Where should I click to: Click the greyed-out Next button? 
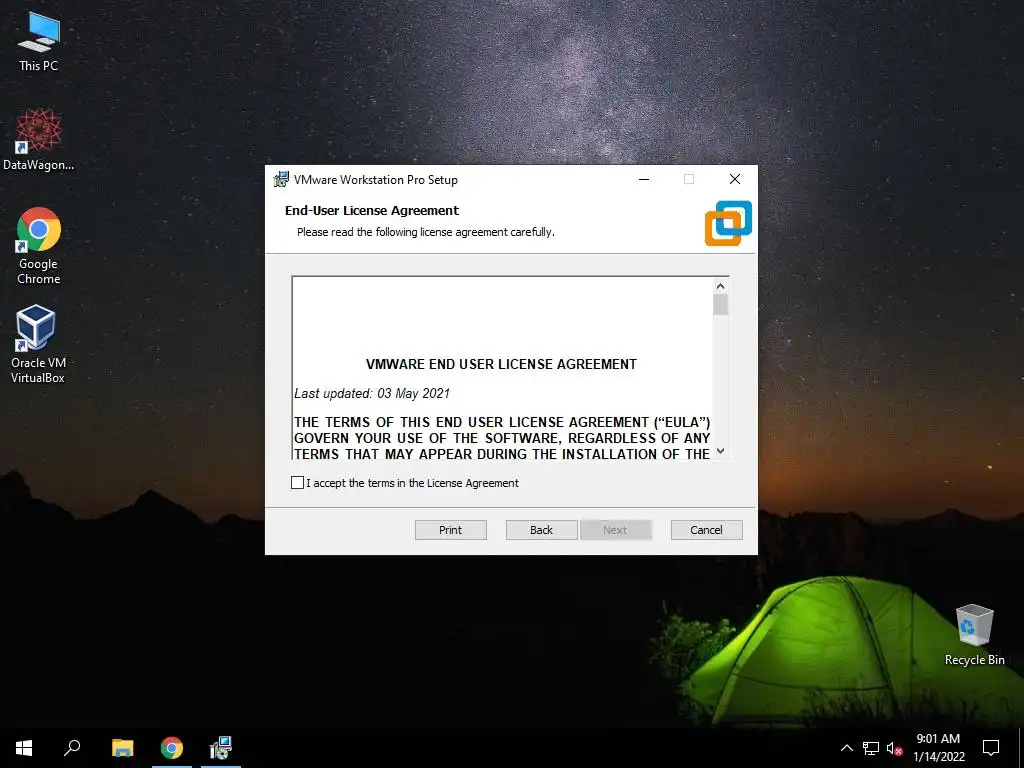coord(615,530)
